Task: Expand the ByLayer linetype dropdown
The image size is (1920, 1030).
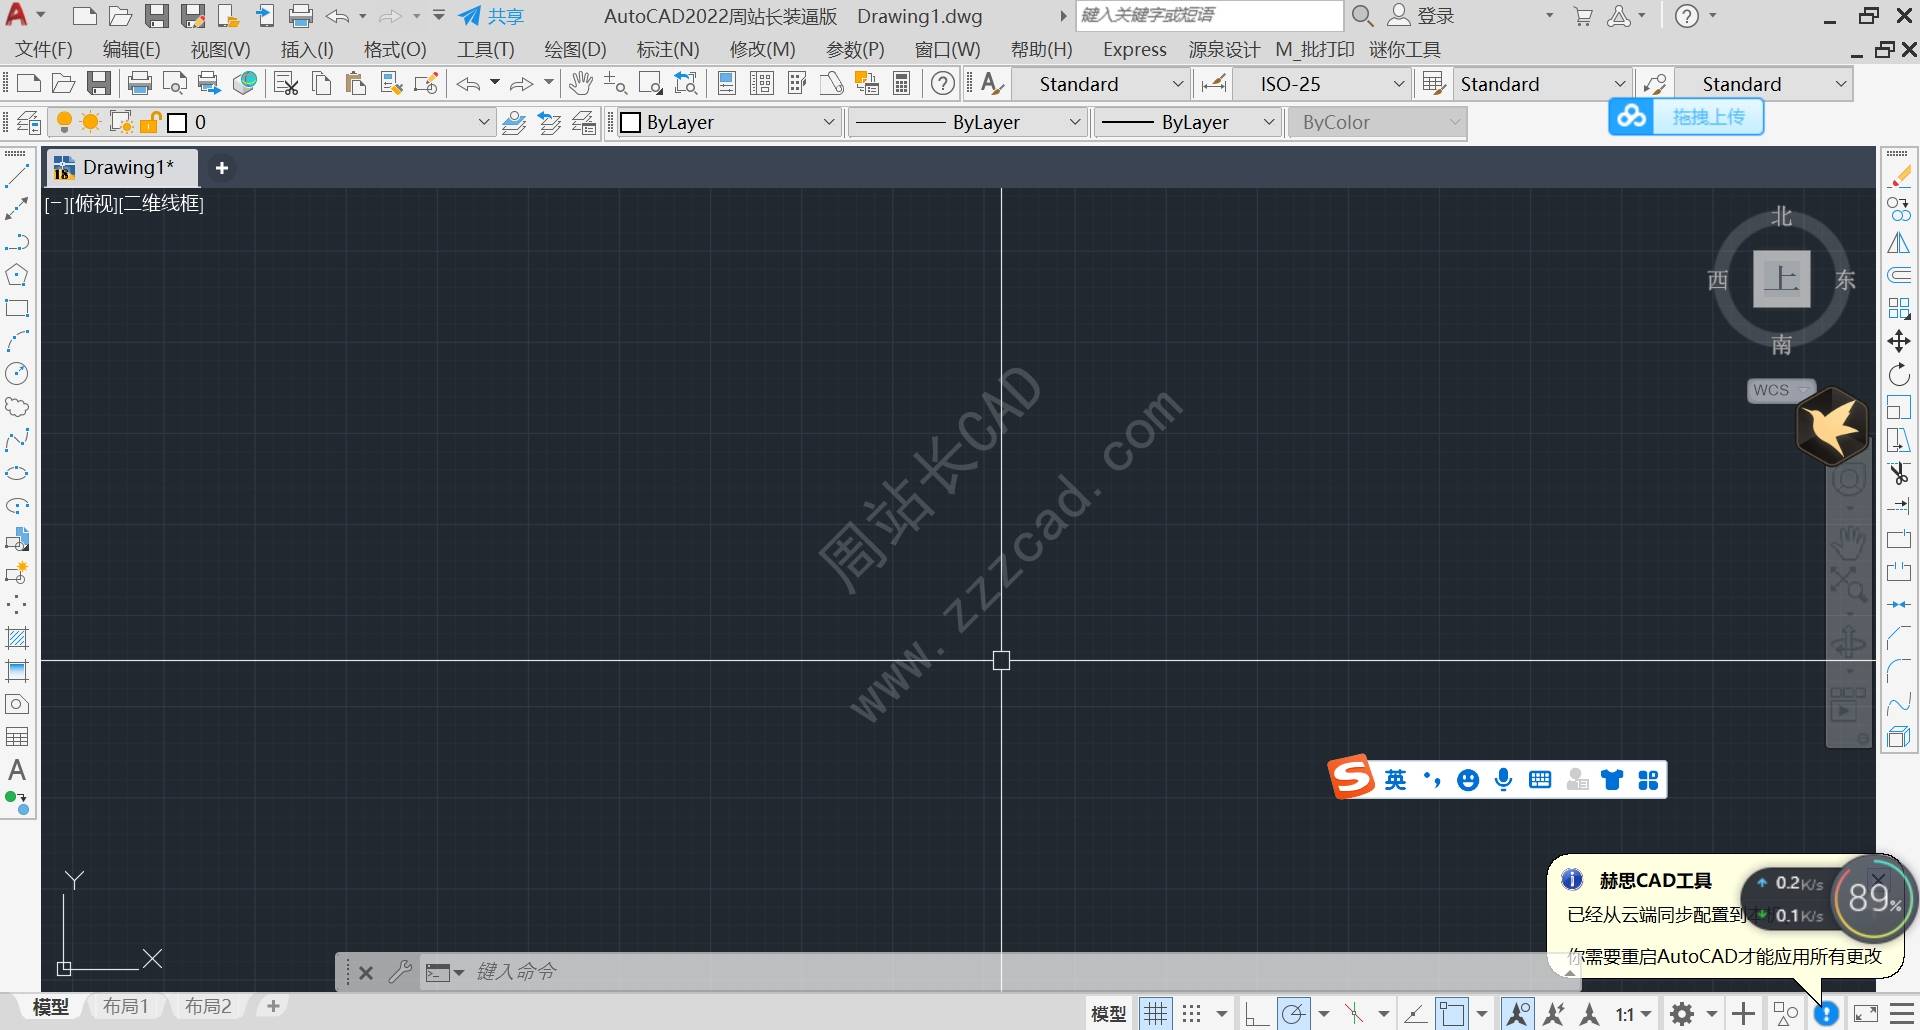Action: tap(1074, 123)
